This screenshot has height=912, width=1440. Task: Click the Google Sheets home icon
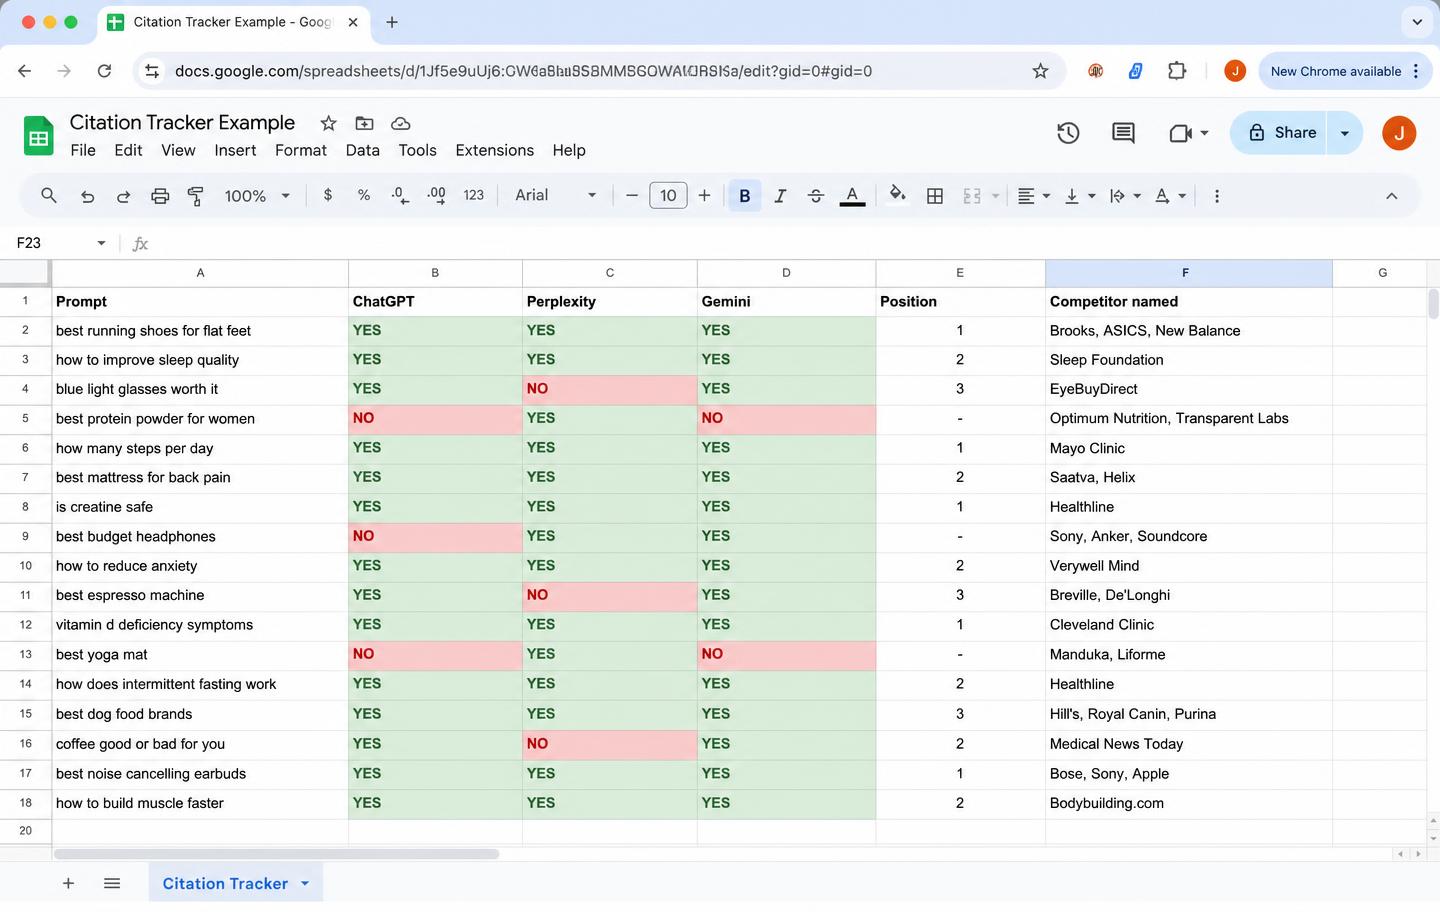38,136
